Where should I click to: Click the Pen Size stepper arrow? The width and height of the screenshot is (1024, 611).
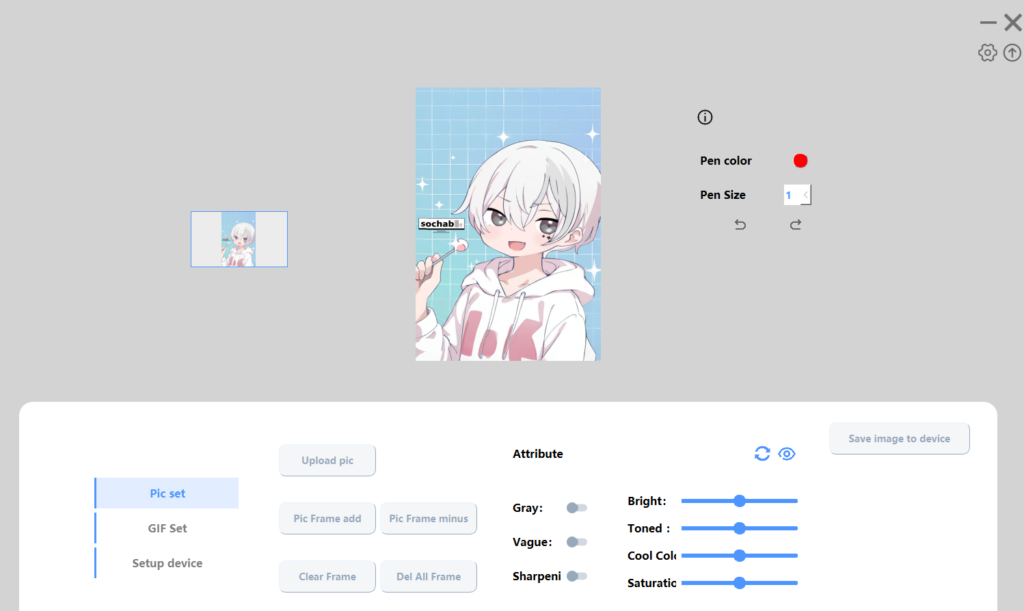(806, 194)
